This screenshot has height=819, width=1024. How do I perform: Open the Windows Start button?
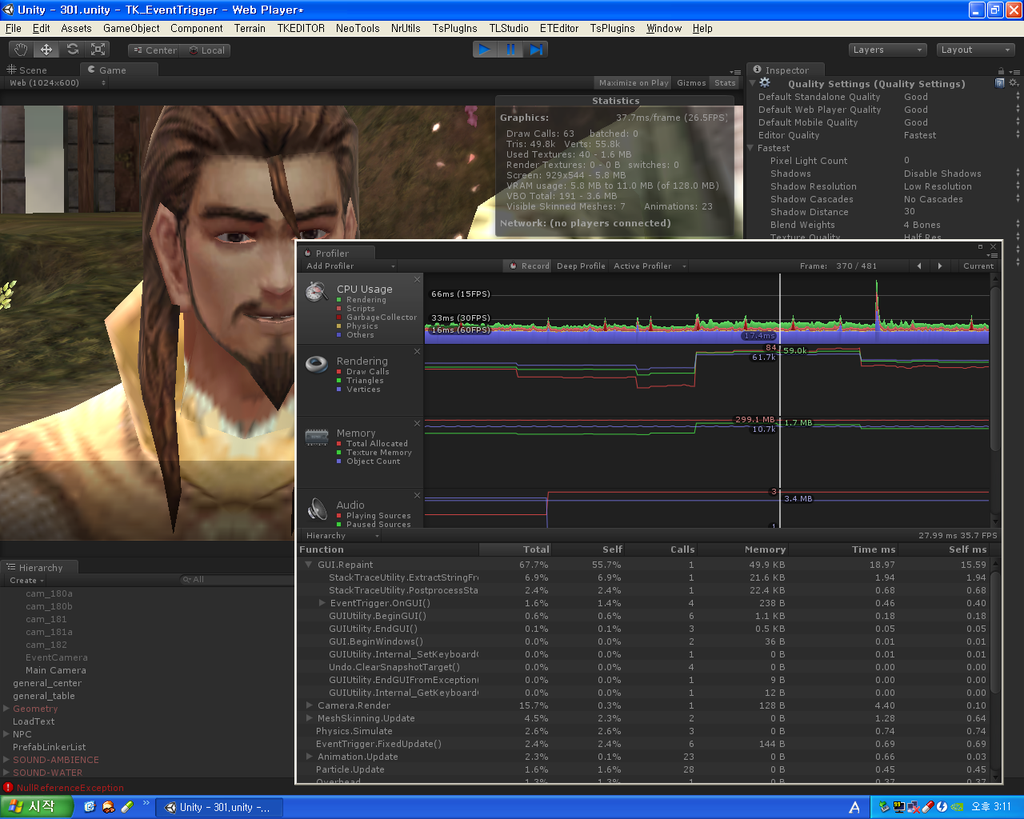37,807
